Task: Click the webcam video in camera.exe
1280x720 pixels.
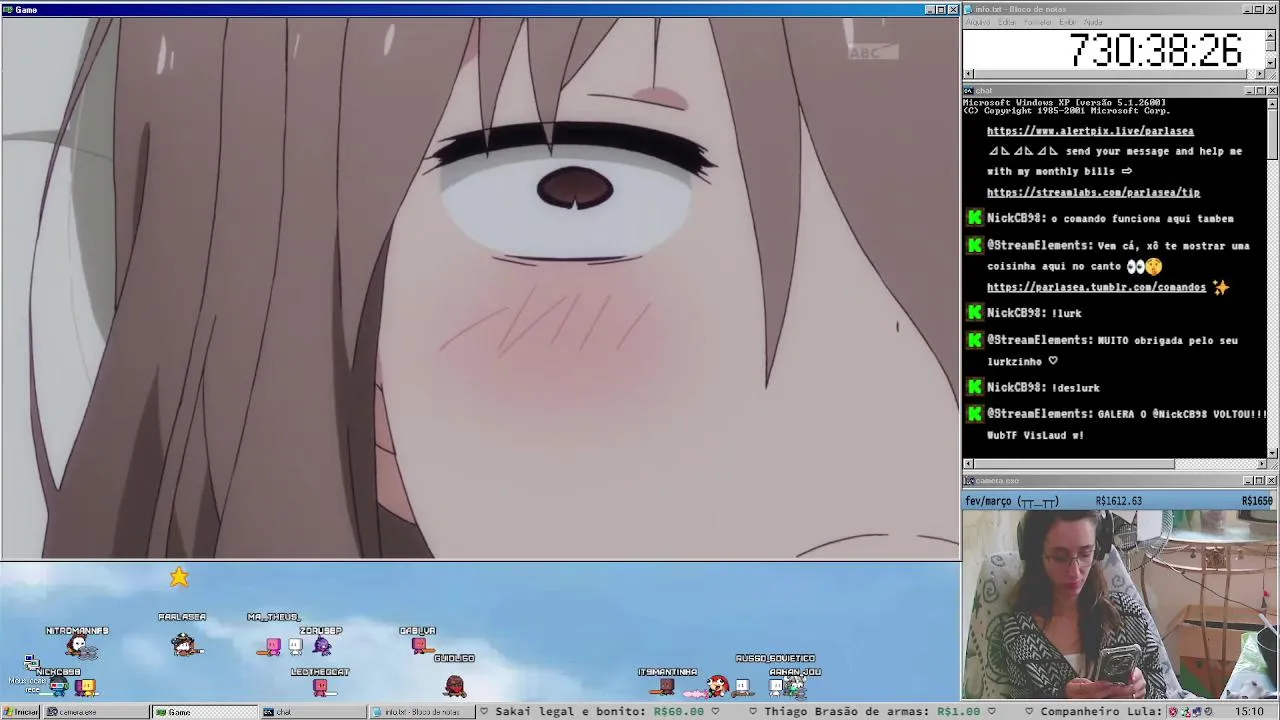Action: (x=1120, y=604)
